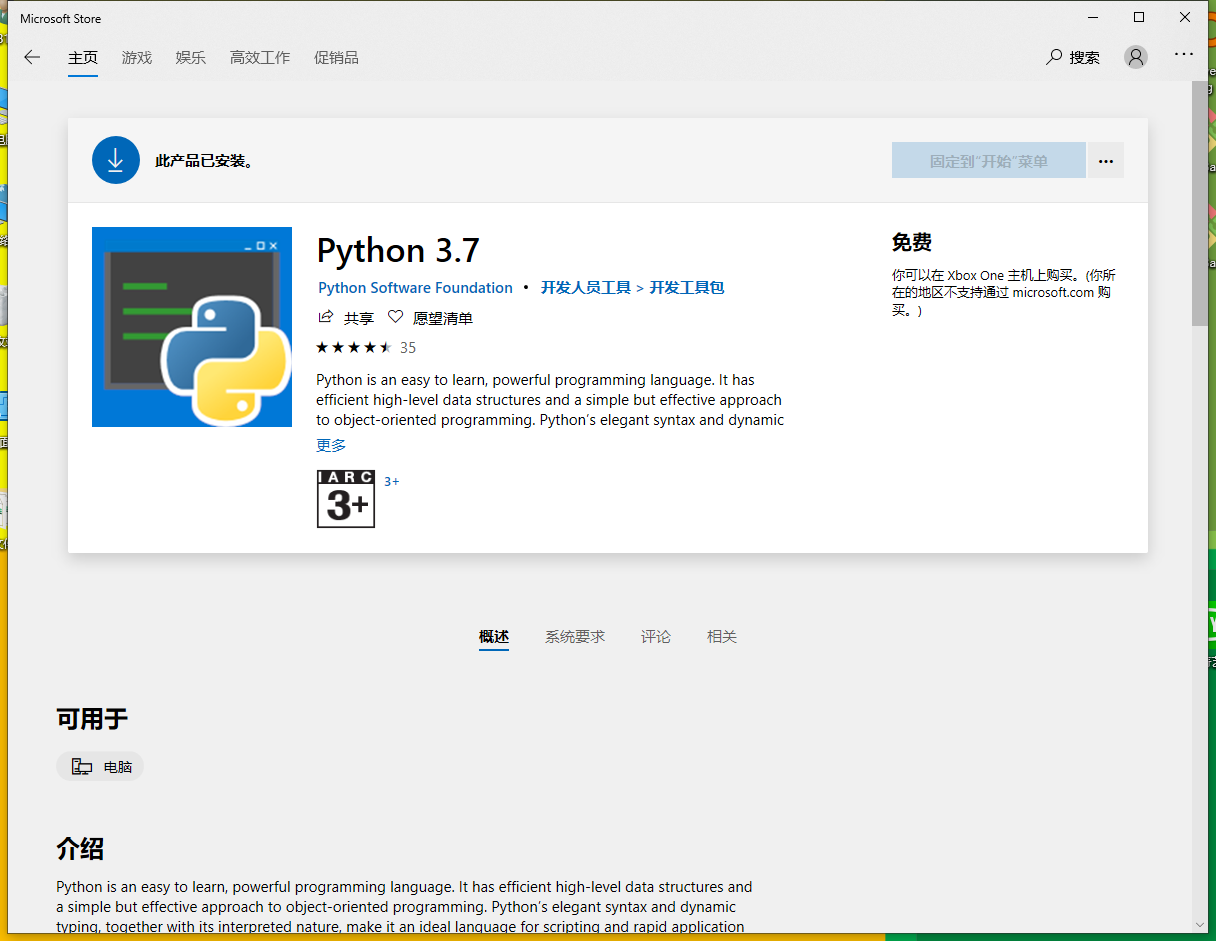Go back with the arrow icon
The height and width of the screenshot is (941, 1216).
click(32, 57)
